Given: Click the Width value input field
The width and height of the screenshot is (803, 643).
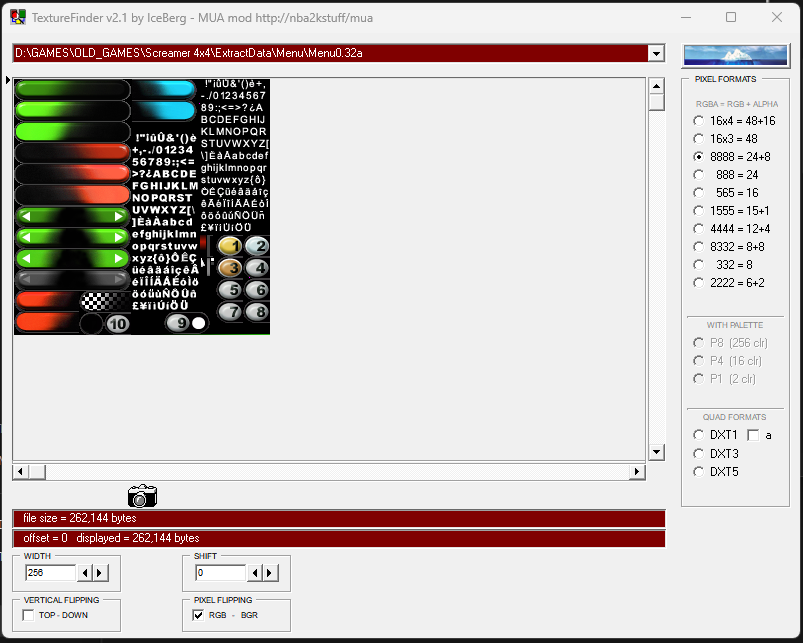Looking at the screenshot, I should [x=51, y=573].
